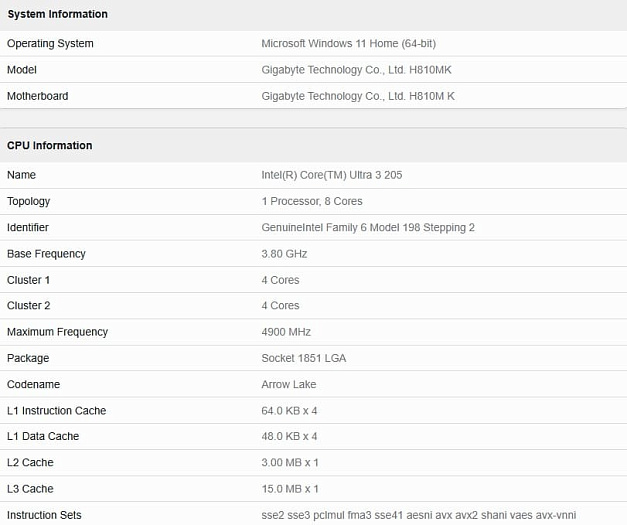
Task: Select the '48.0 KB x 4' value
Action: 290,437
